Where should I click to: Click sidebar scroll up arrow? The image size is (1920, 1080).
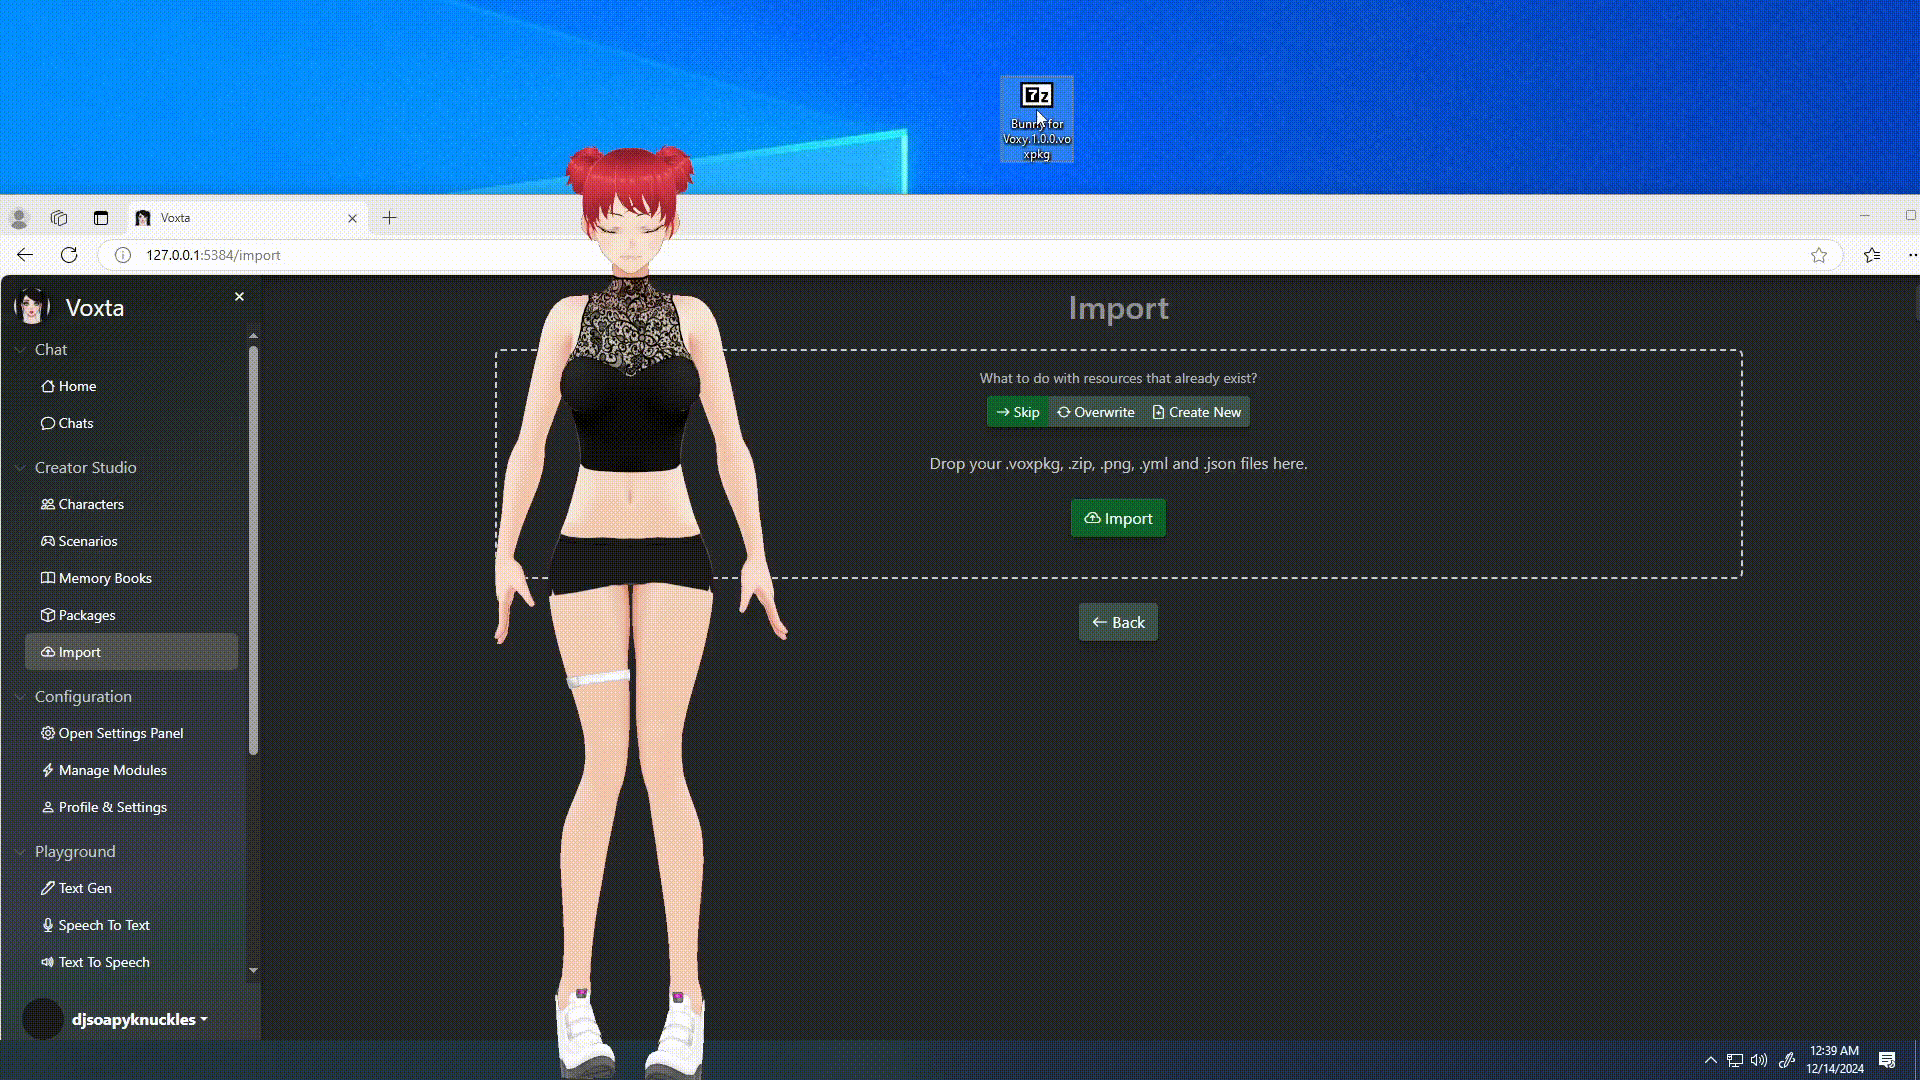[x=253, y=335]
